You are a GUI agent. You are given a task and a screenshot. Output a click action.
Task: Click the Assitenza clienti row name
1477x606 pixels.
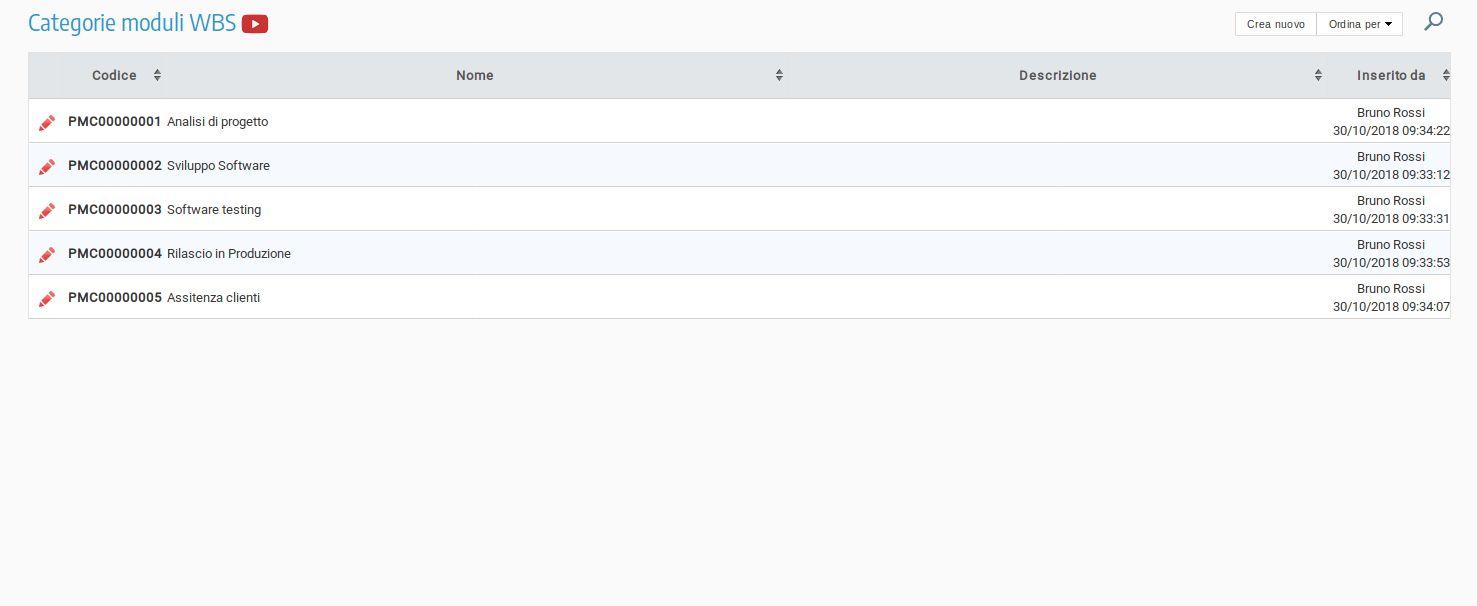pyautogui.click(x=213, y=298)
